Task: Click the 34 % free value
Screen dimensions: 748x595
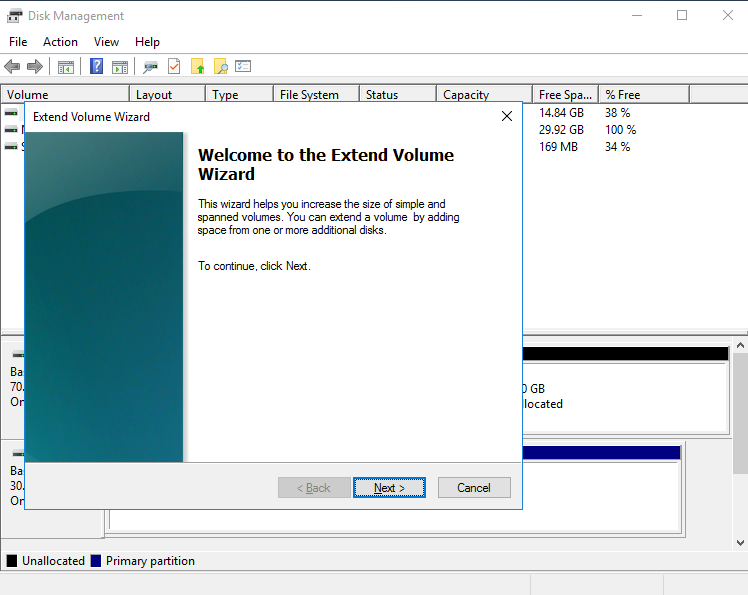Action: (x=618, y=147)
